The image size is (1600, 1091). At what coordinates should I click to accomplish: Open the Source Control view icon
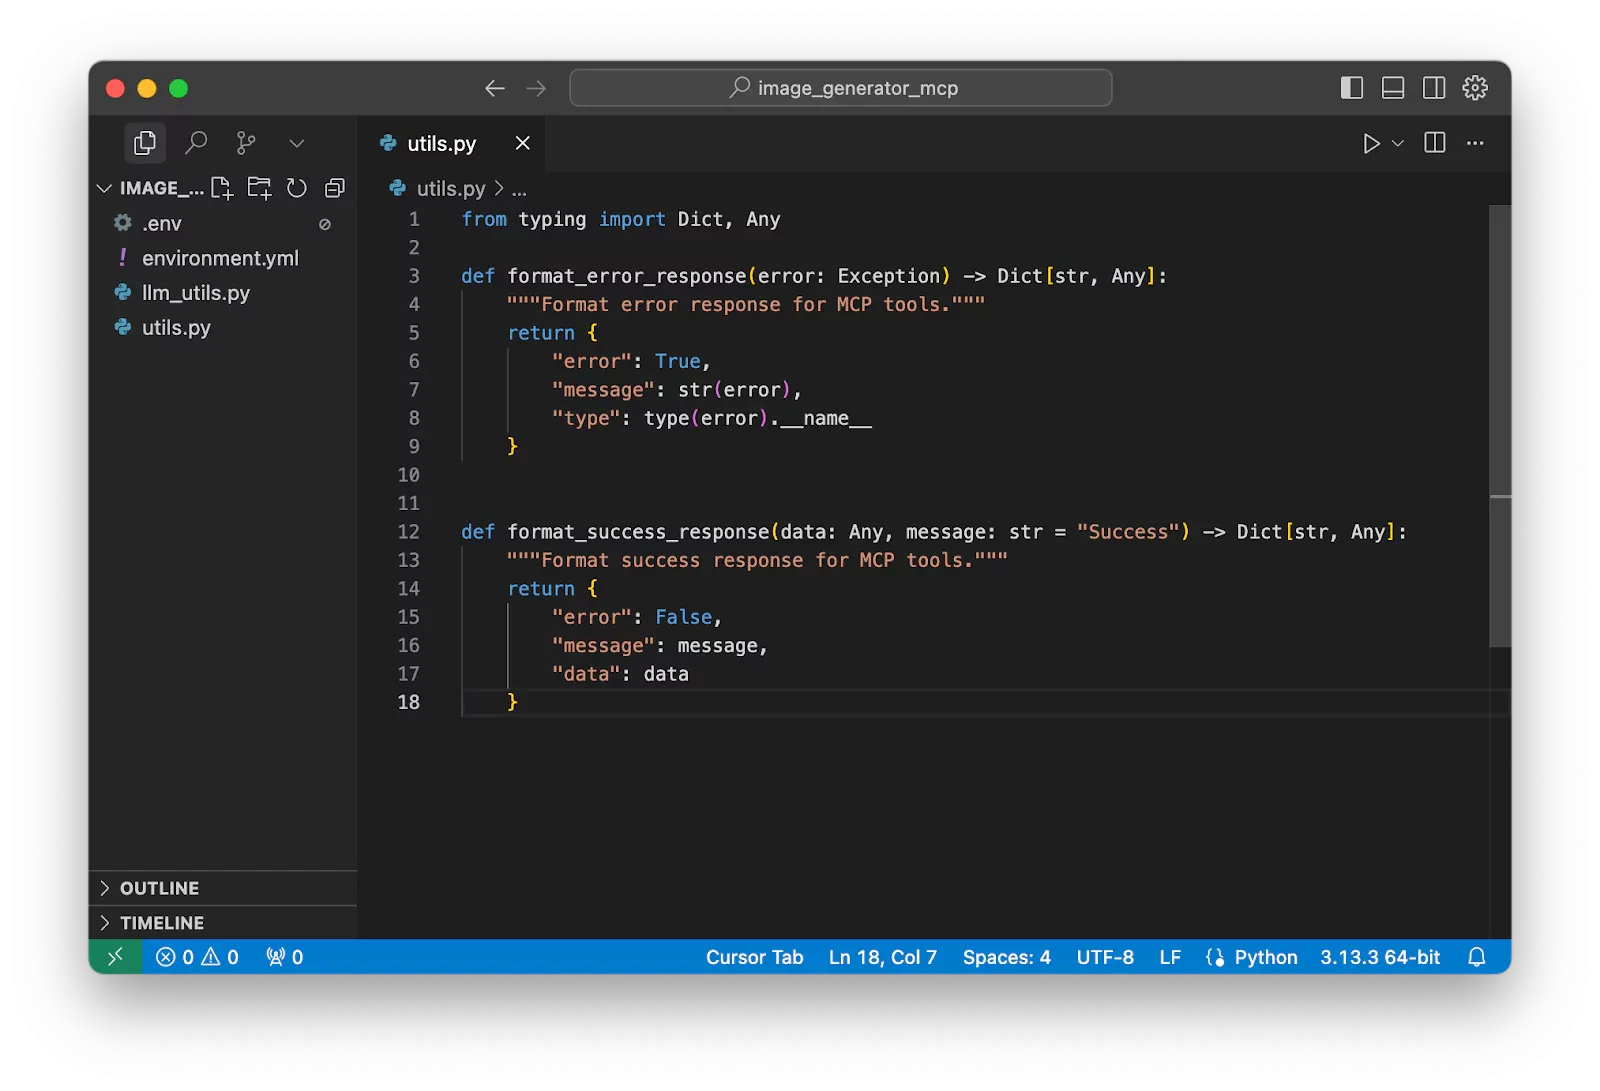246,143
